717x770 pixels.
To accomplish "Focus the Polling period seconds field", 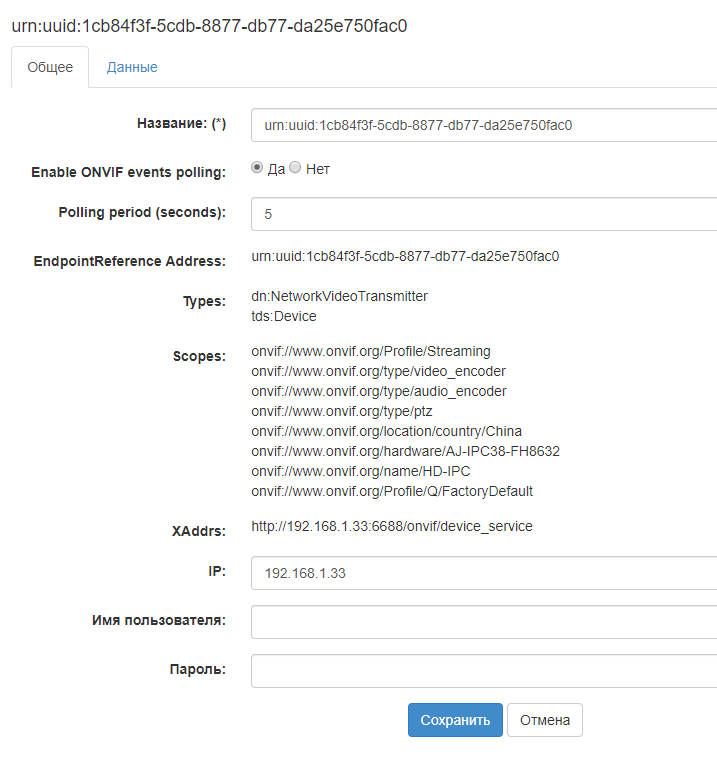I will (x=484, y=214).
